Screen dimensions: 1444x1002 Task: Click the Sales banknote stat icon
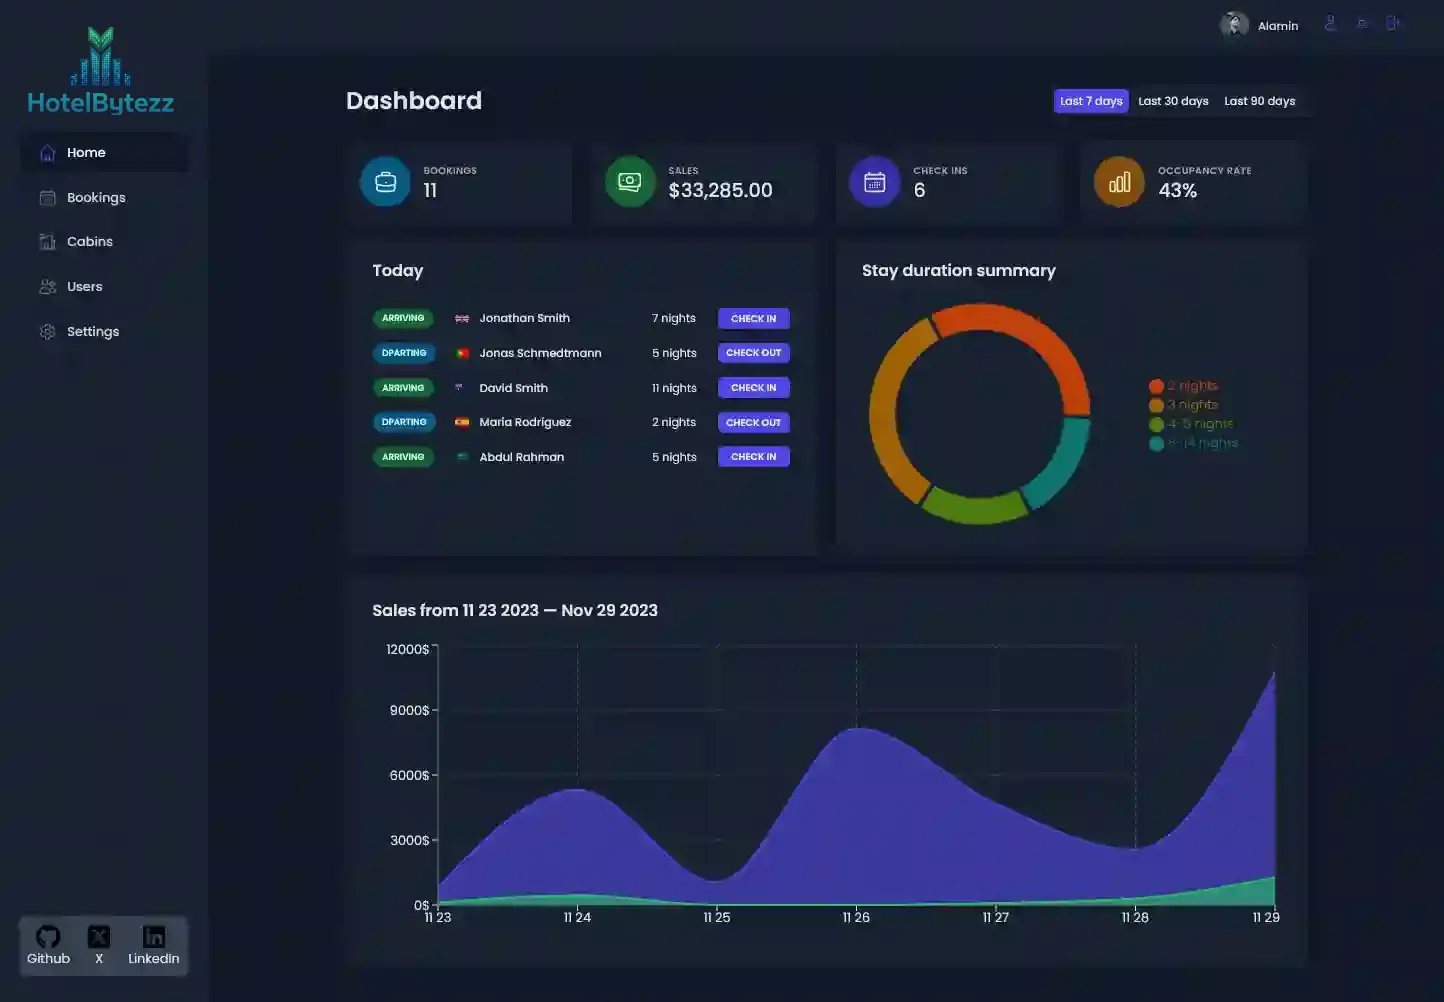pyautogui.click(x=630, y=182)
